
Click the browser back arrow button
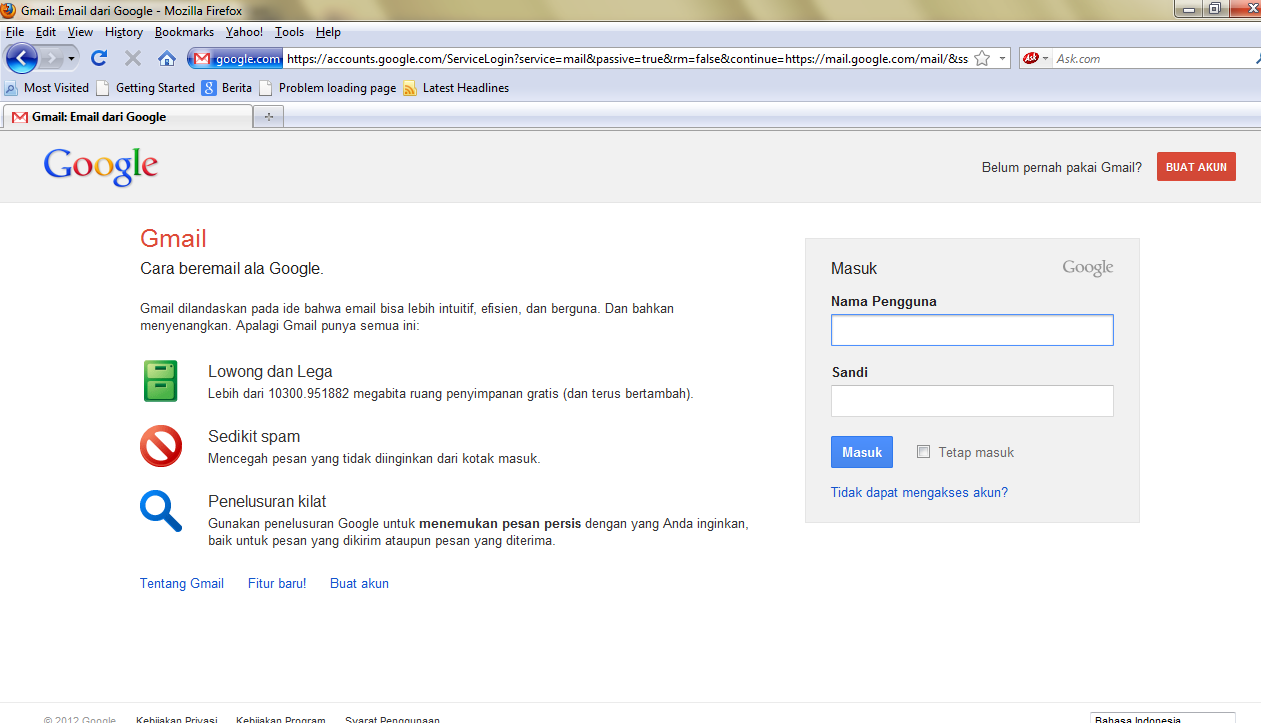tap(21, 58)
